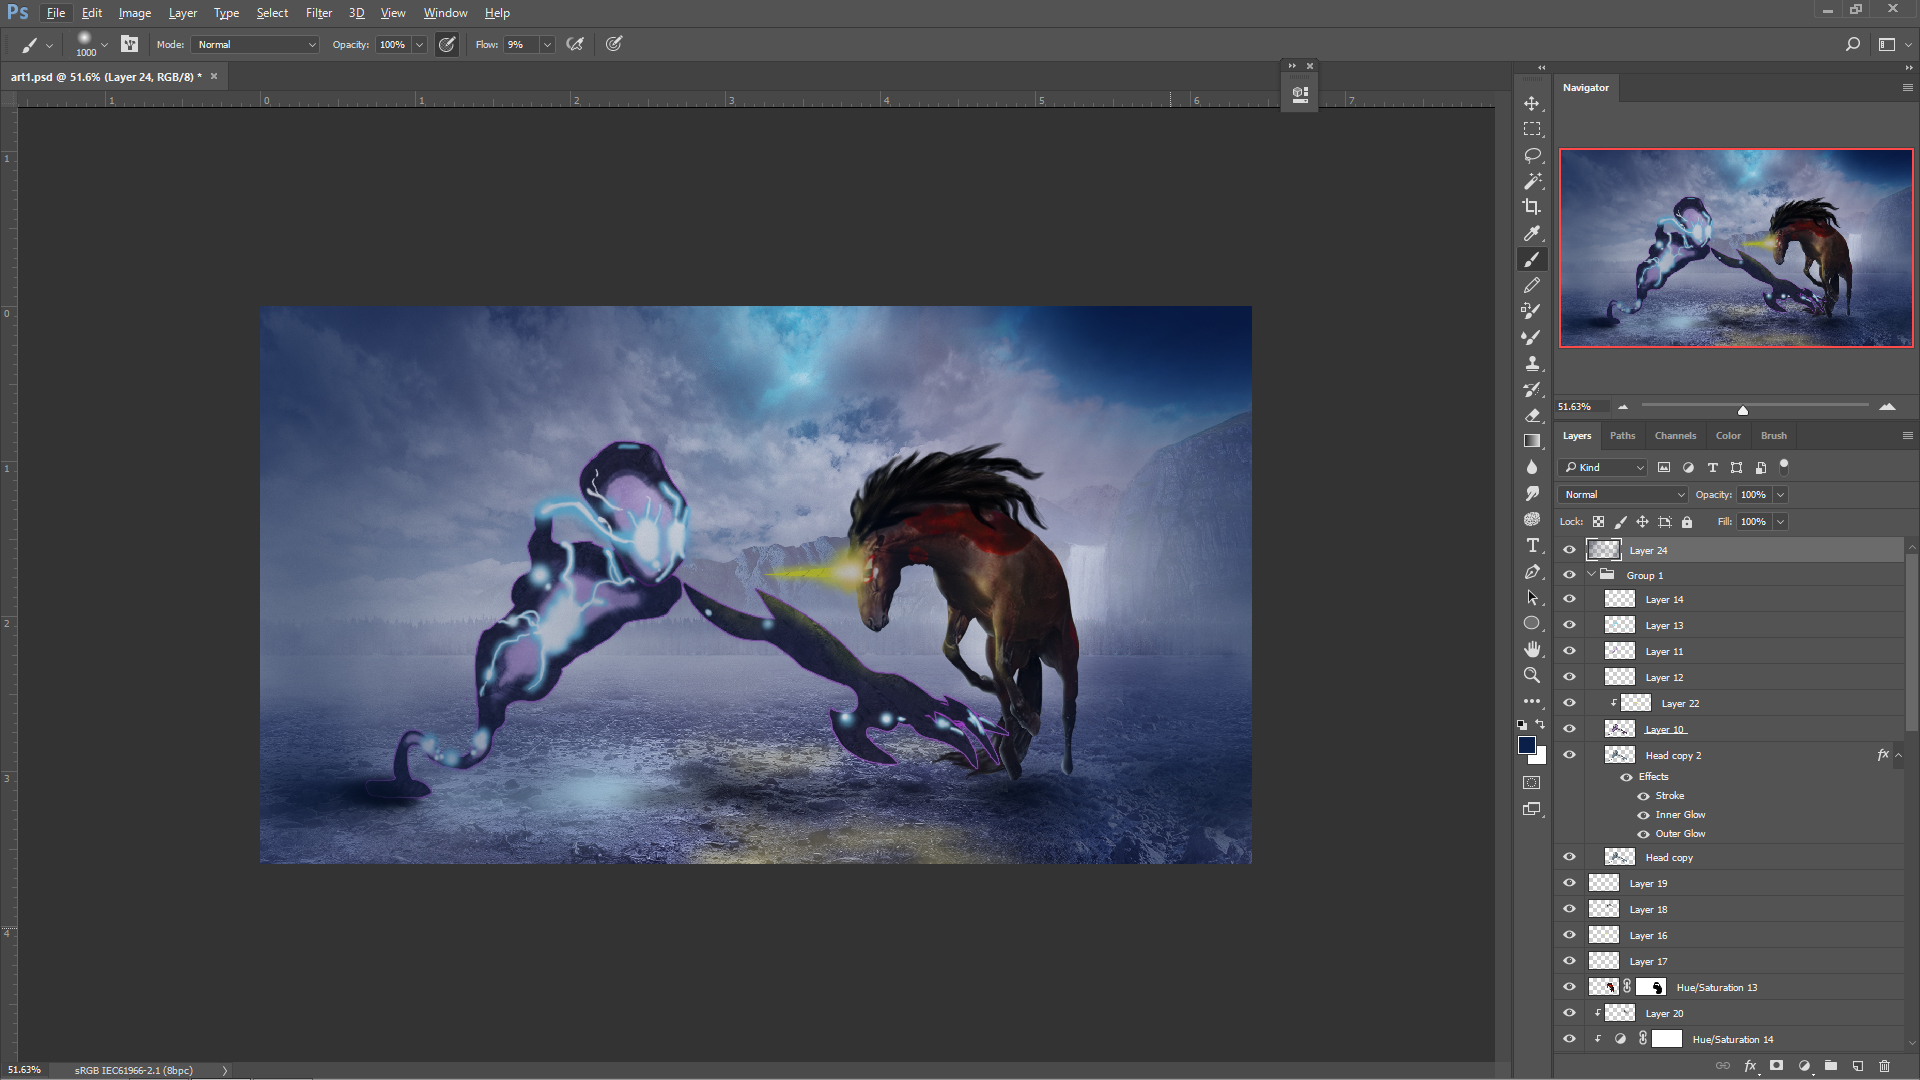Hide Group 1 visibility
The height and width of the screenshot is (1080, 1920).
point(1569,575)
